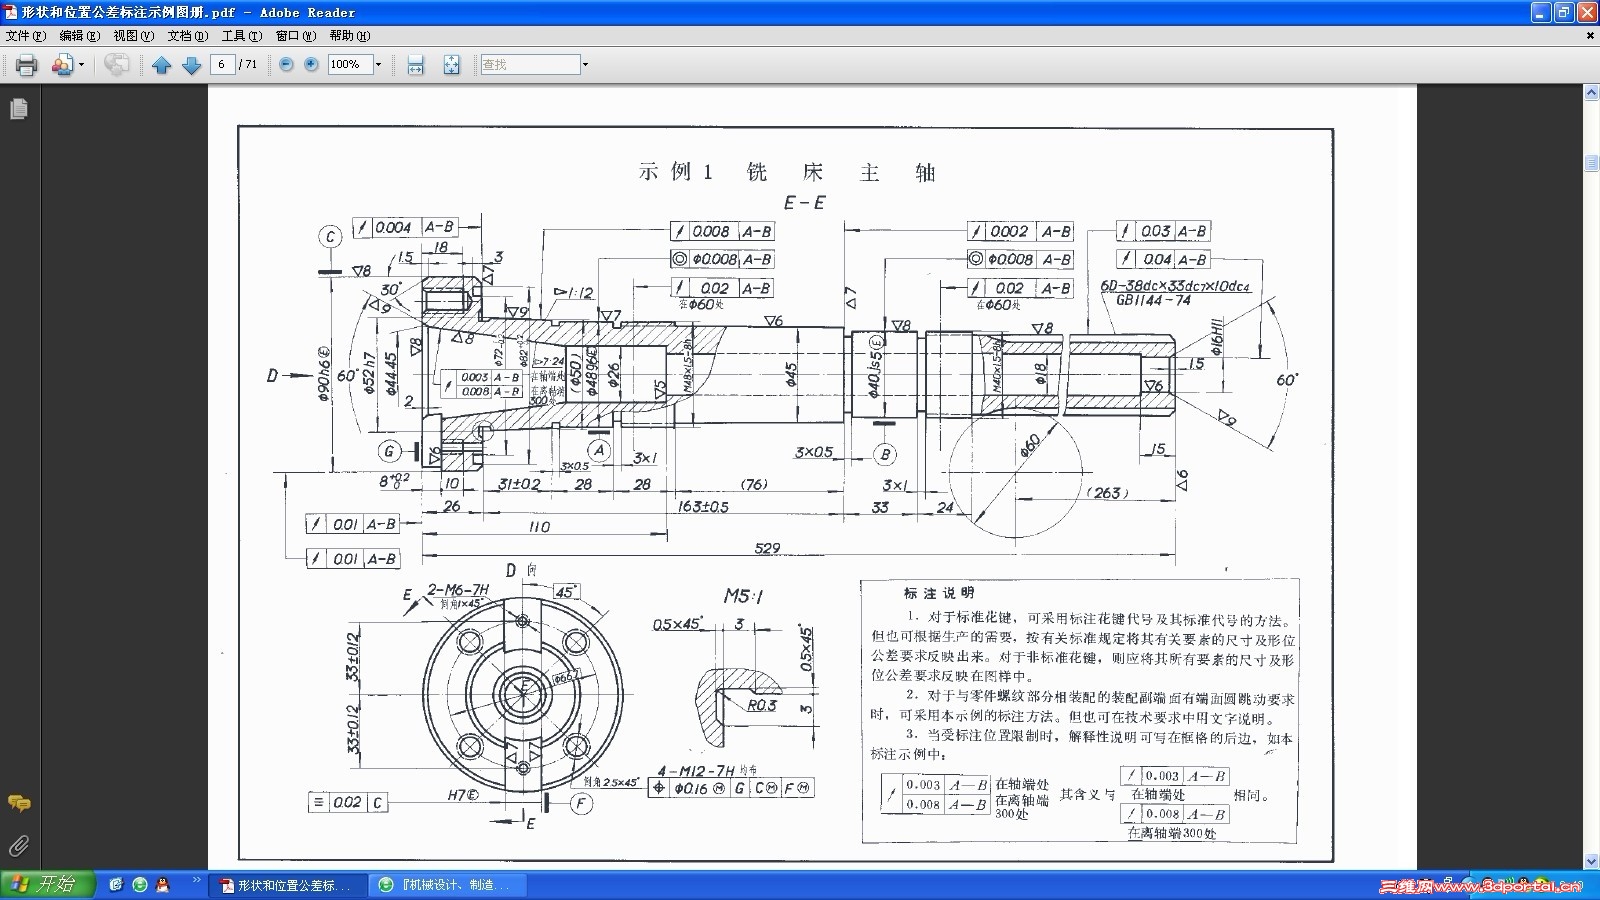The width and height of the screenshot is (1600, 900).
Task: Click the page number field showing 6
Action: coord(221,64)
